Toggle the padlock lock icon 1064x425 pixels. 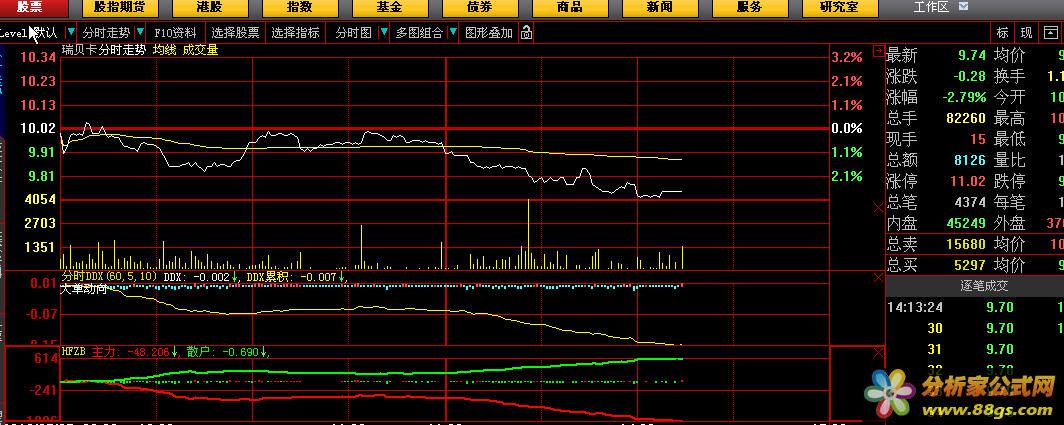click(527, 33)
